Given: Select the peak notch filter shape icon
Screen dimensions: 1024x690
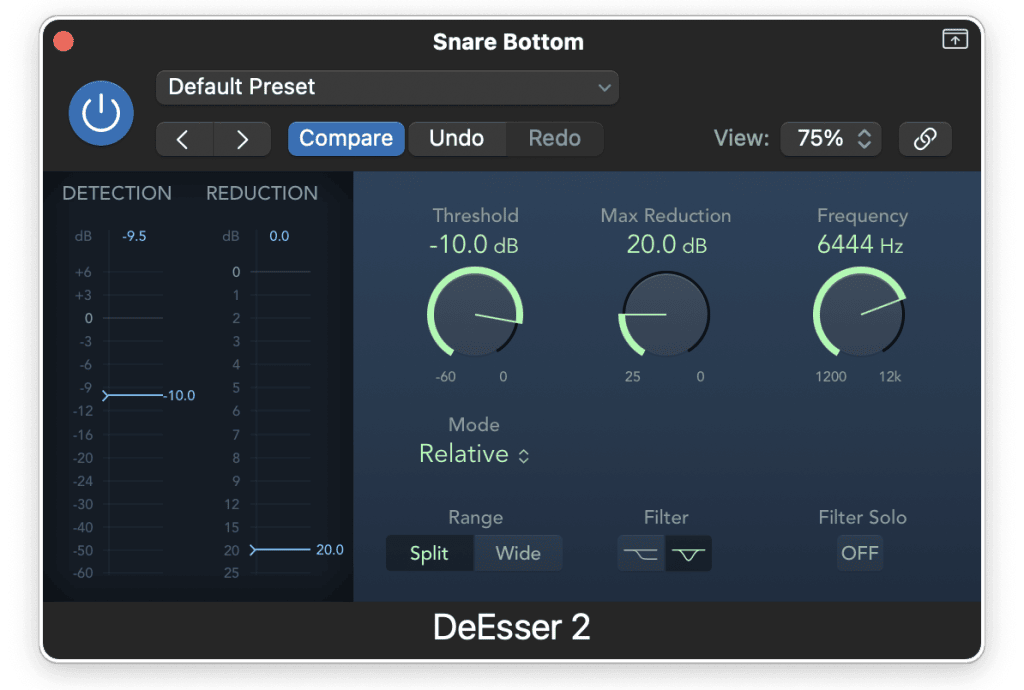Looking at the screenshot, I should click(x=688, y=553).
